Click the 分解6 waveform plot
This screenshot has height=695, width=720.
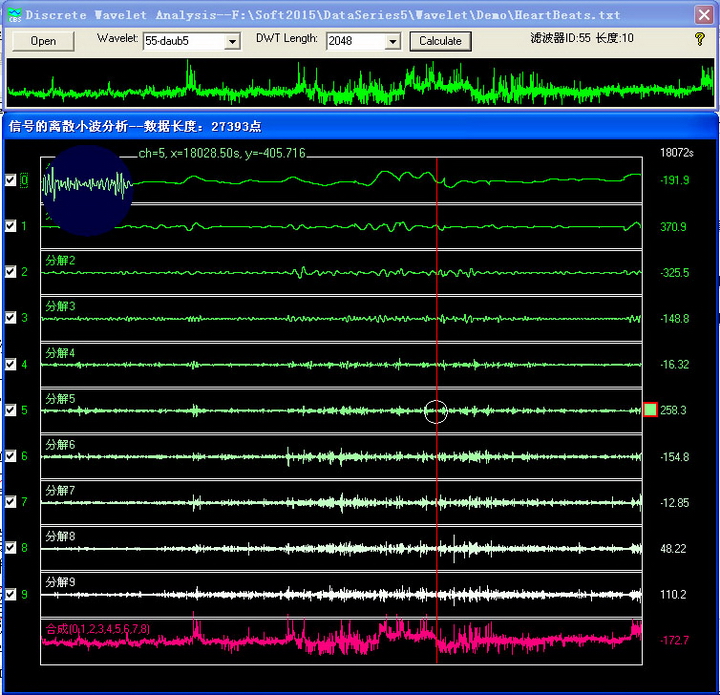tap(340, 457)
